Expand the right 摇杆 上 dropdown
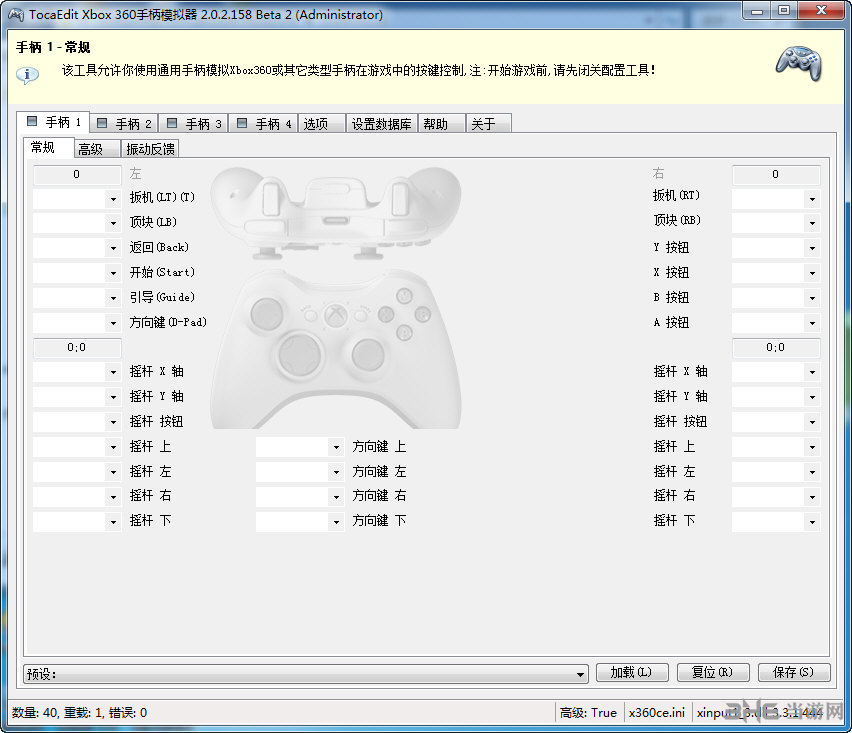The image size is (852, 733). (776, 447)
